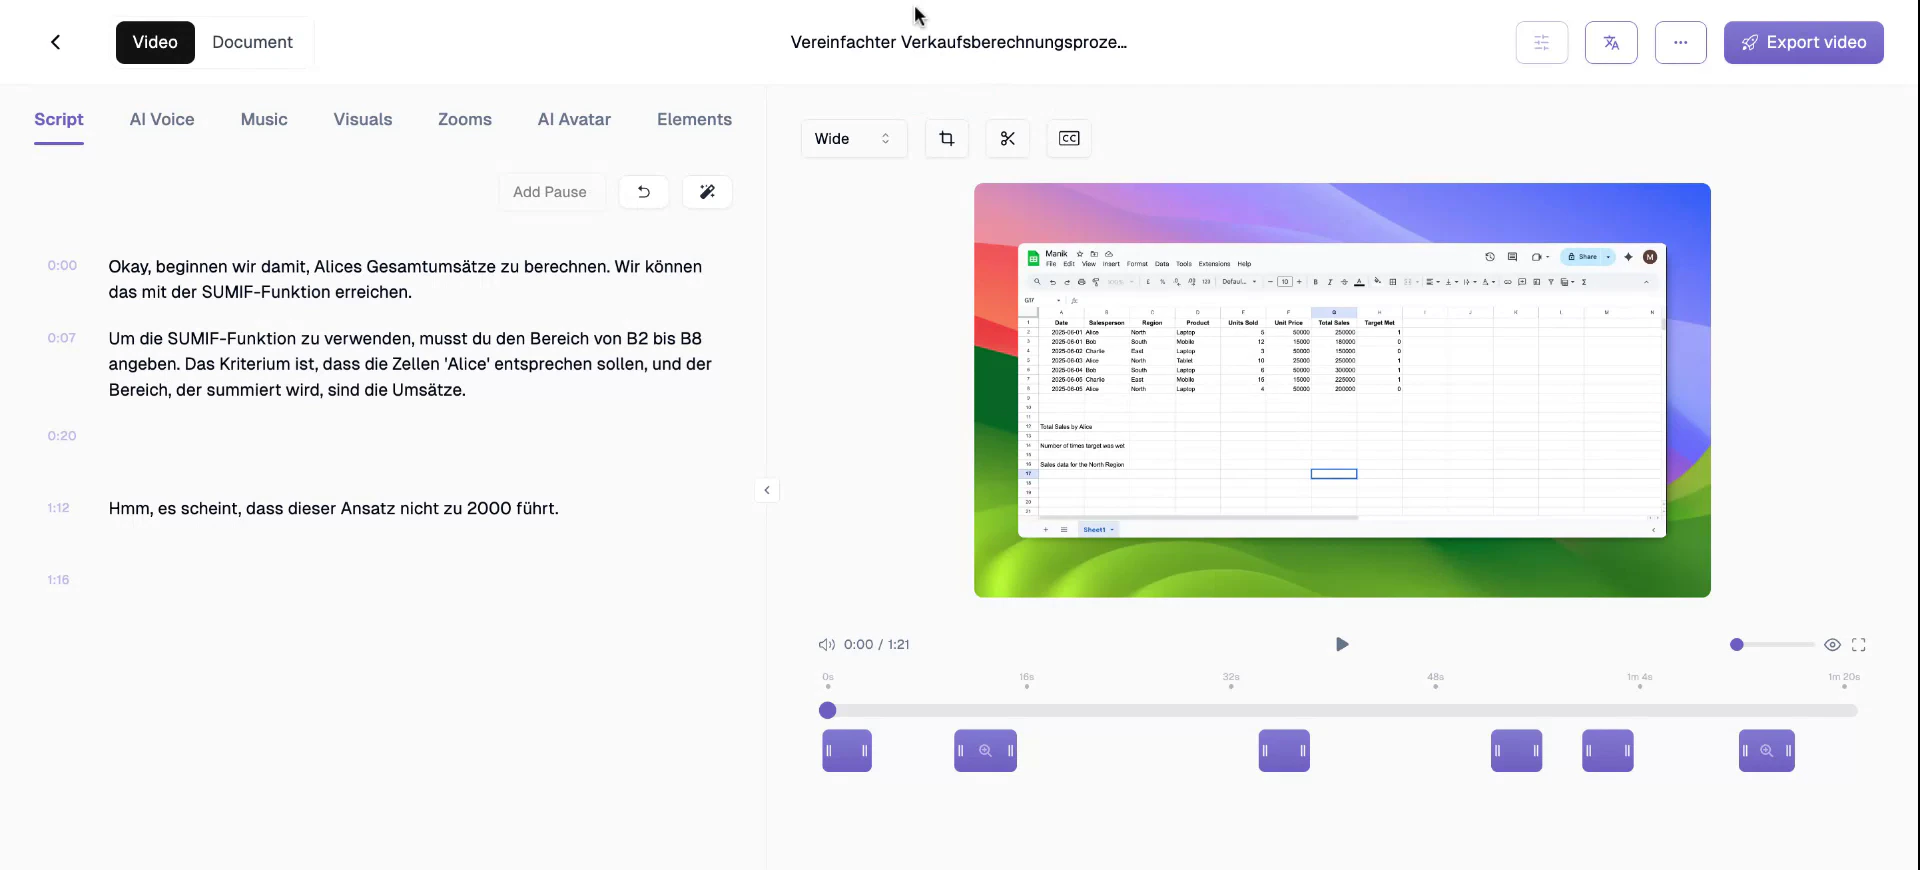Click script line 'Hmm, es scheint'

click(x=334, y=509)
